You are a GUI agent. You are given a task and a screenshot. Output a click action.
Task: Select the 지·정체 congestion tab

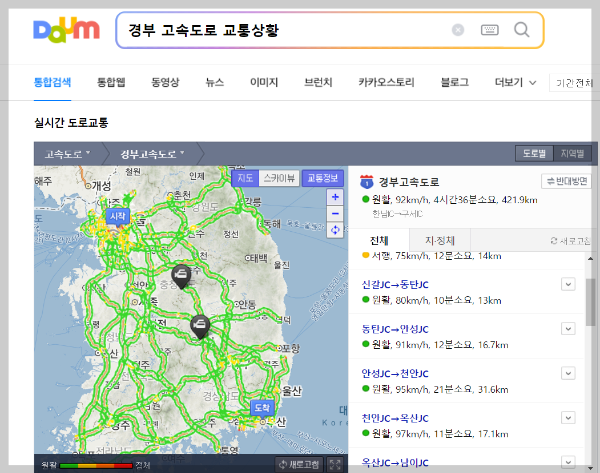tap(440, 240)
